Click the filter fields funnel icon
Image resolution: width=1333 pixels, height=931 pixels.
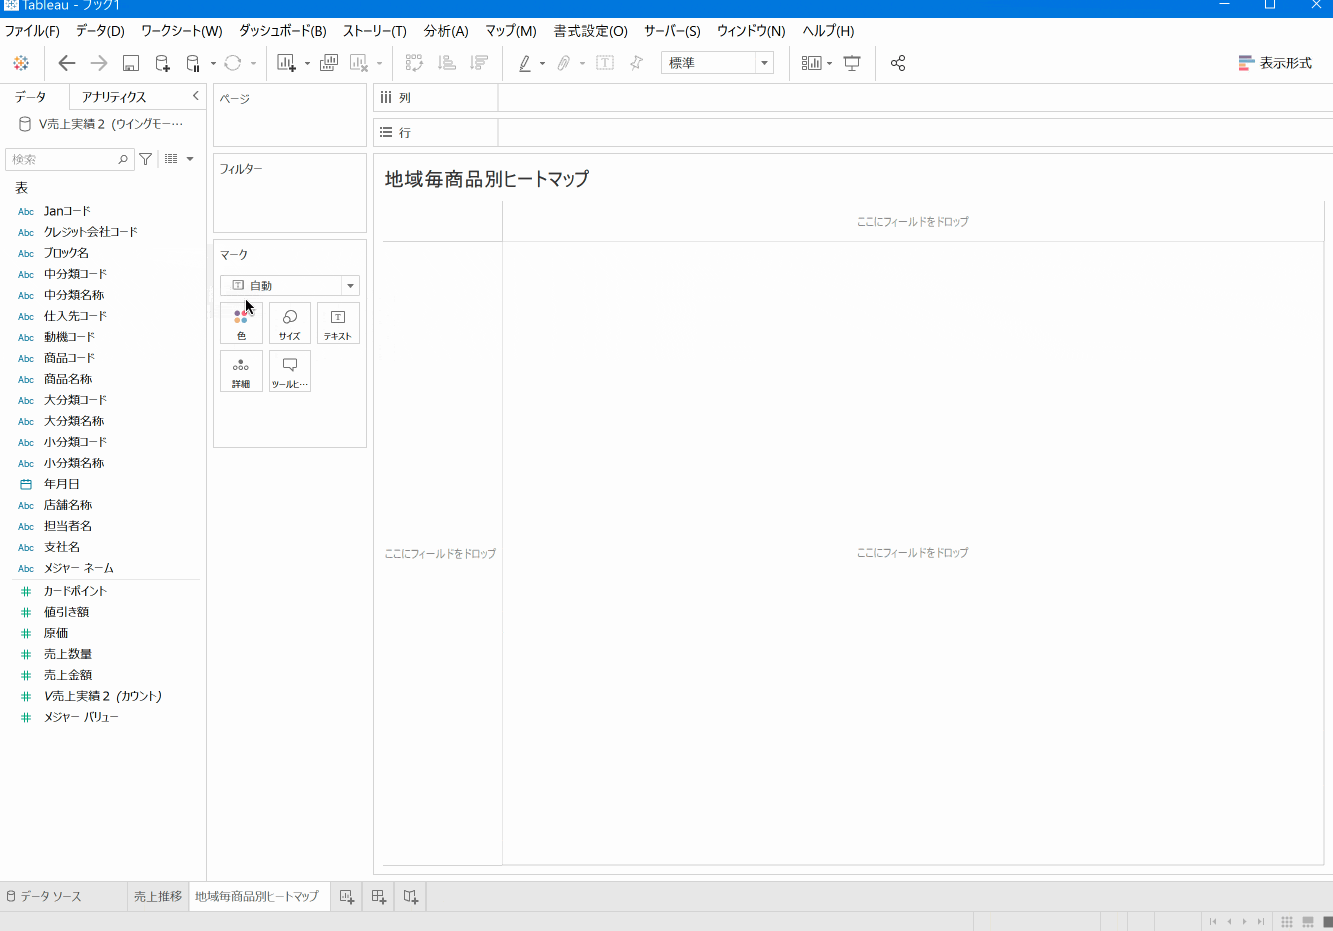146,159
